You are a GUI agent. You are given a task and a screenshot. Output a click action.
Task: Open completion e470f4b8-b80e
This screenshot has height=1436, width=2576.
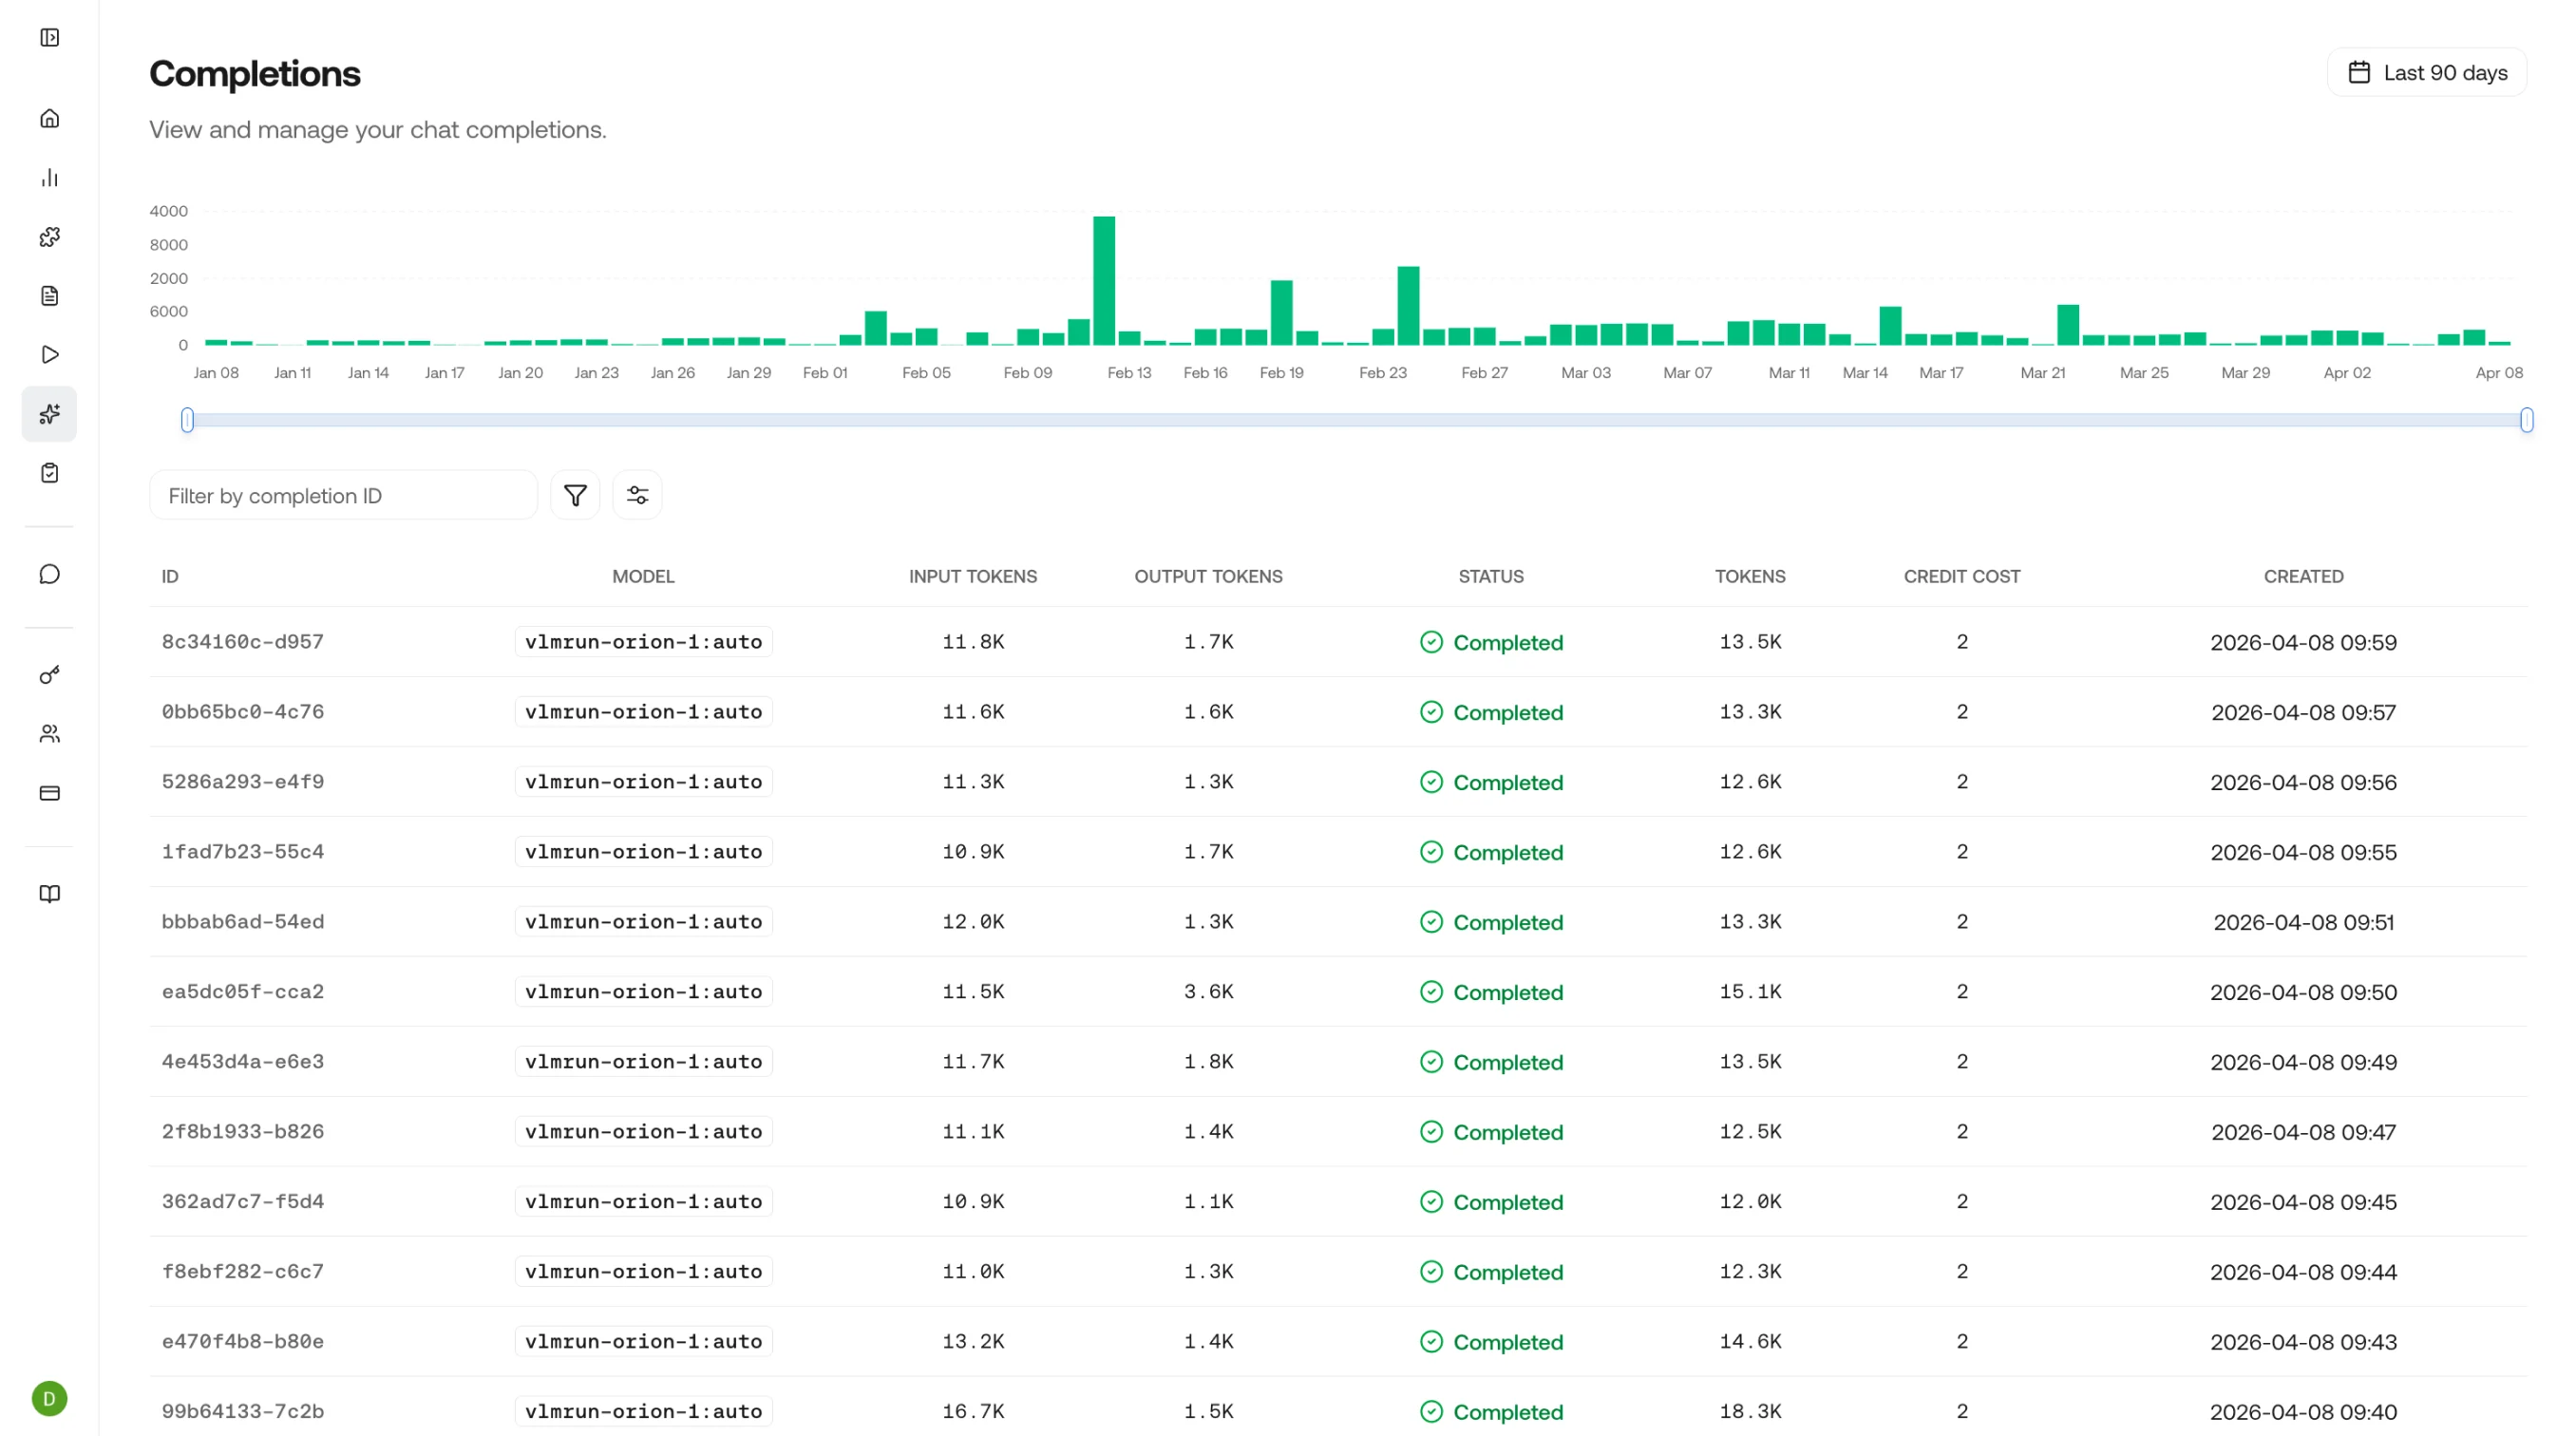[243, 1342]
